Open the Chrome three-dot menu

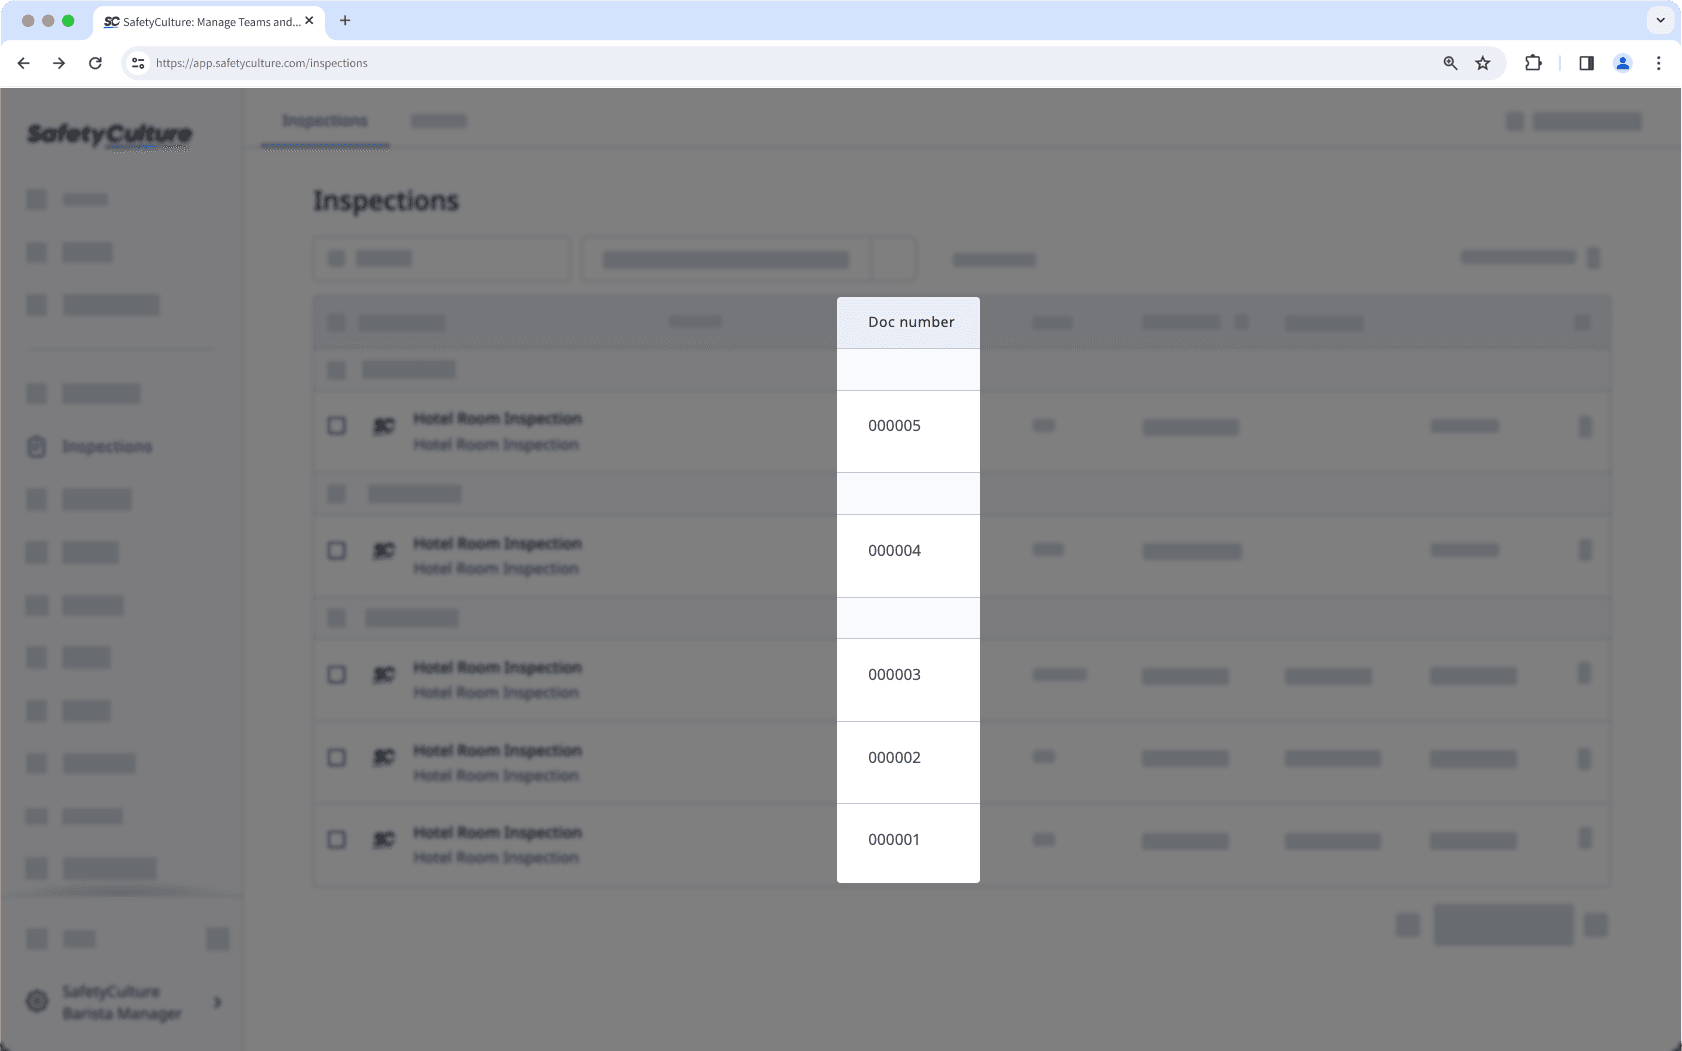(x=1659, y=62)
